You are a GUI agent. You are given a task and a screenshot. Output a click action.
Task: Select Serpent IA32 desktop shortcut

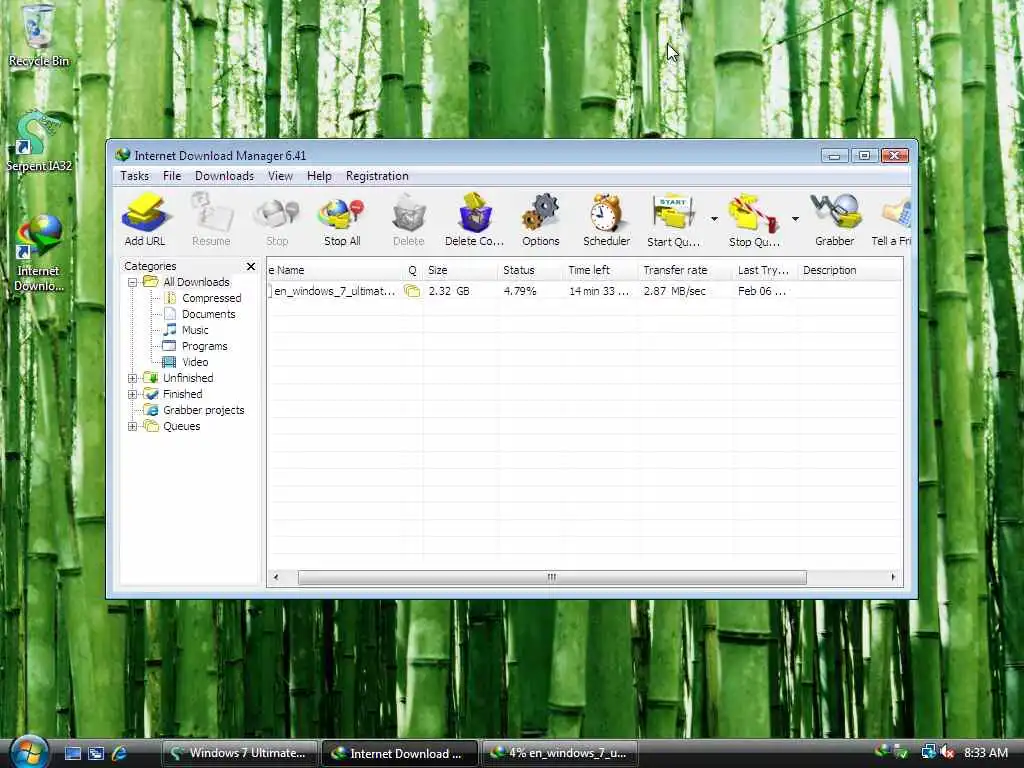click(x=39, y=142)
